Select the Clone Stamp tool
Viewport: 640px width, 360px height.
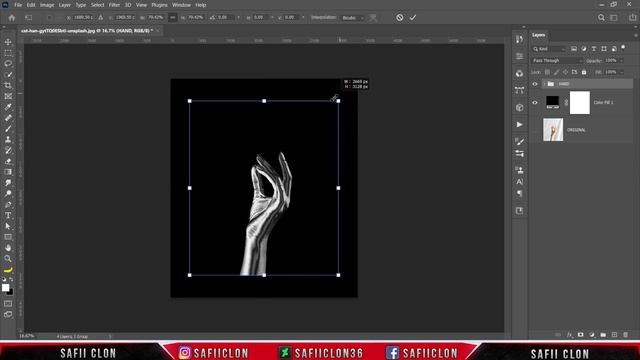point(8,140)
